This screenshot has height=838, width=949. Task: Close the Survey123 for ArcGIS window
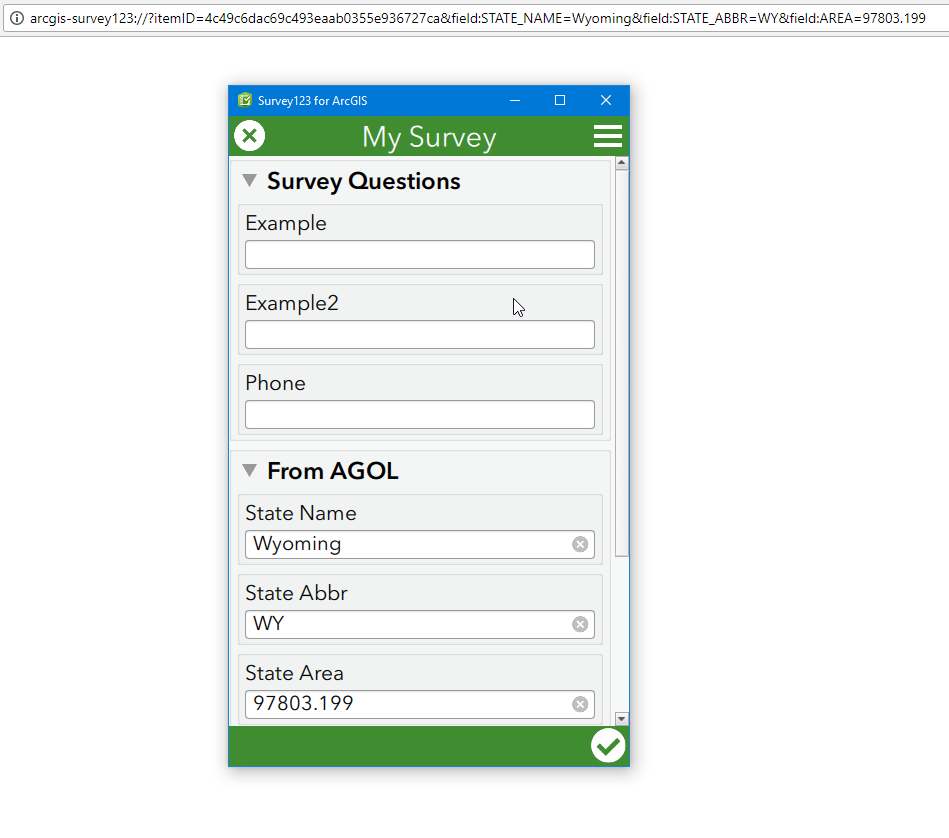click(x=605, y=100)
